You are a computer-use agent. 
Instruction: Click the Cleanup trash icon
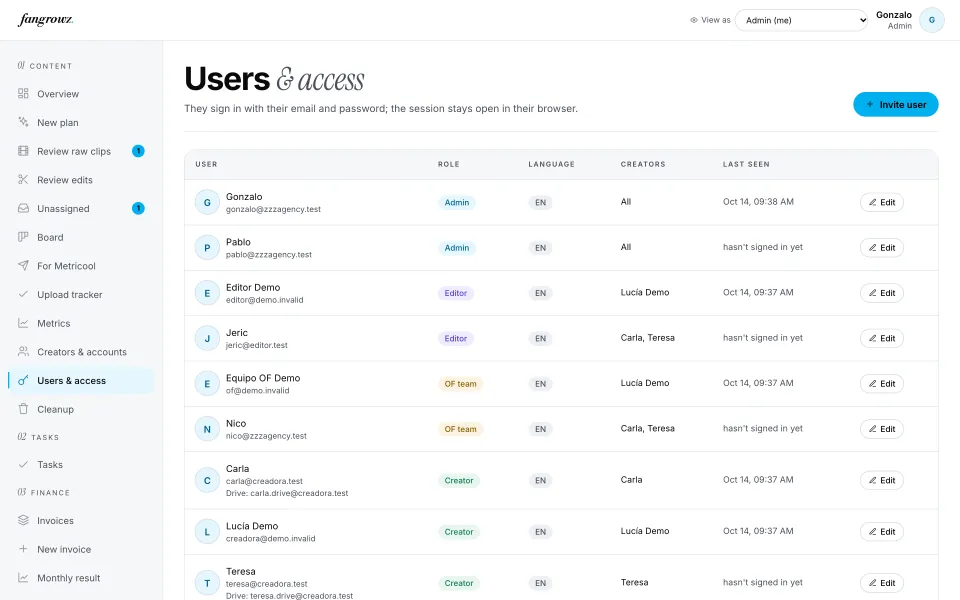23,409
